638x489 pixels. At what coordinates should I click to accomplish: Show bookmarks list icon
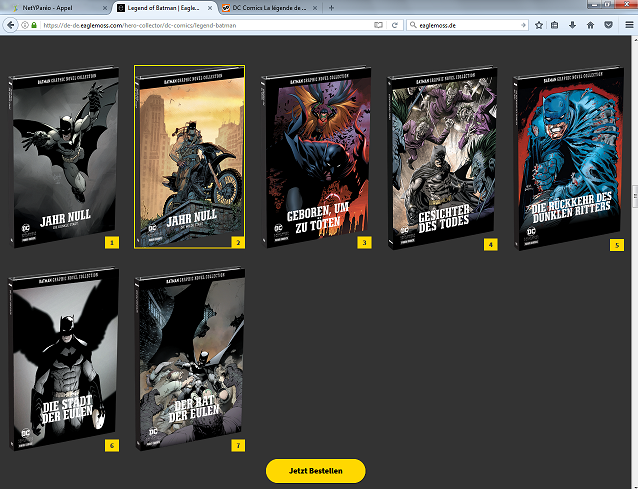[x=555, y=25]
